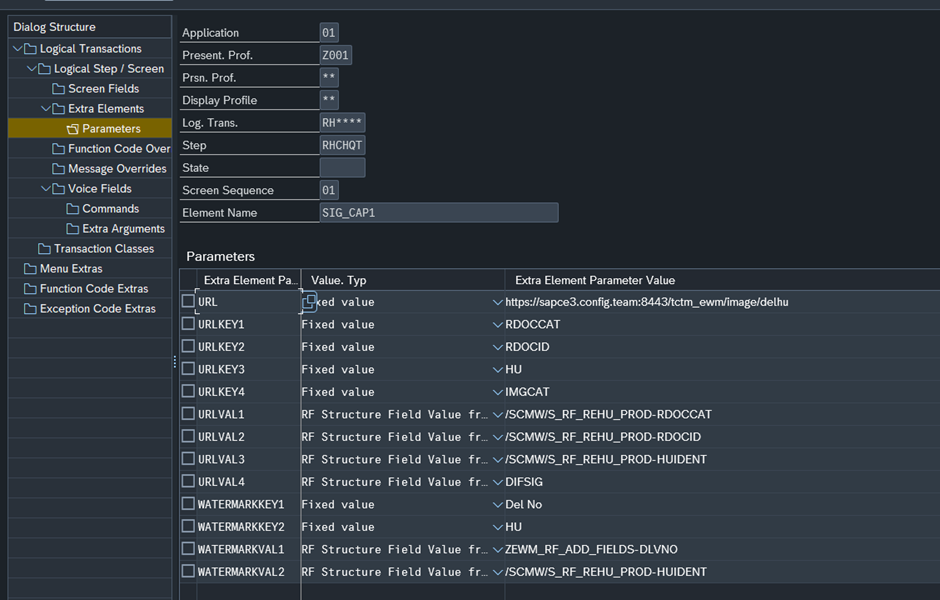The image size is (940, 600).
Task: Collapse the Voice Fields node
Action: pos(46,189)
